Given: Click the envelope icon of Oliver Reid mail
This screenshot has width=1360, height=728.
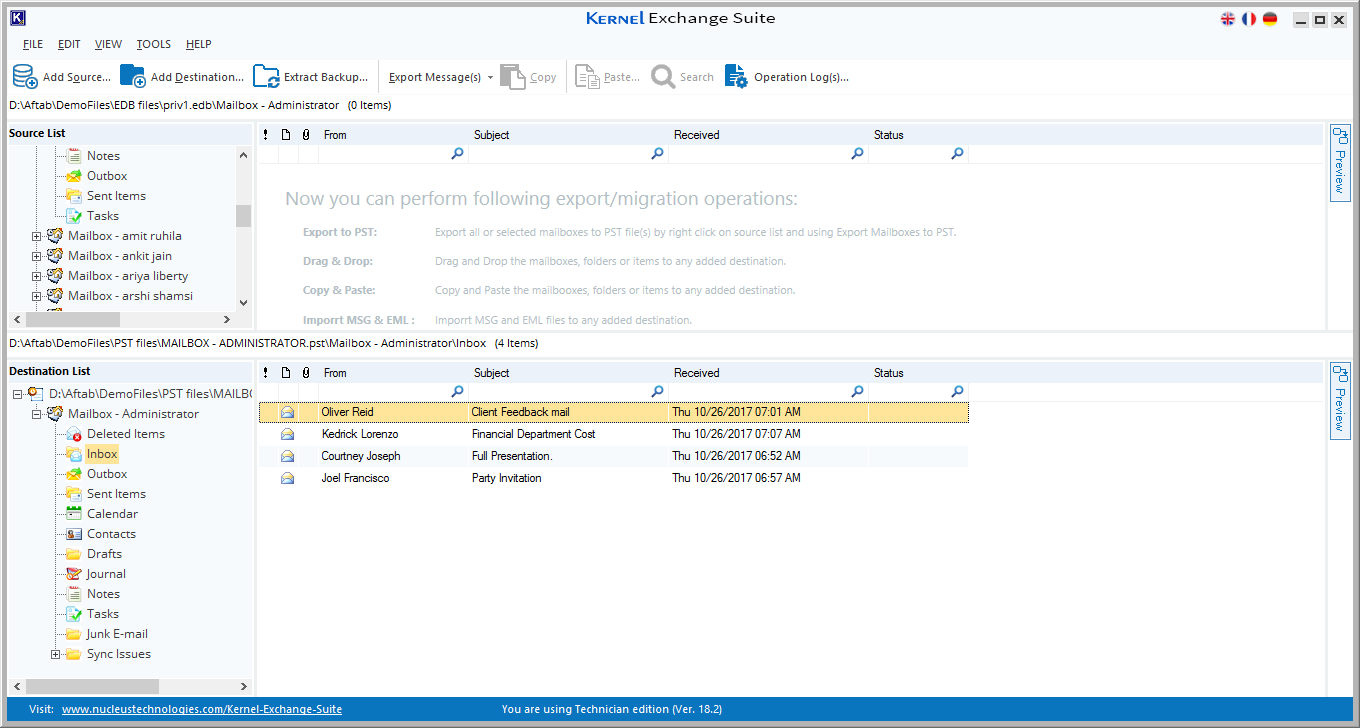Looking at the screenshot, I should pyautogui.click(x=288, y=412).
